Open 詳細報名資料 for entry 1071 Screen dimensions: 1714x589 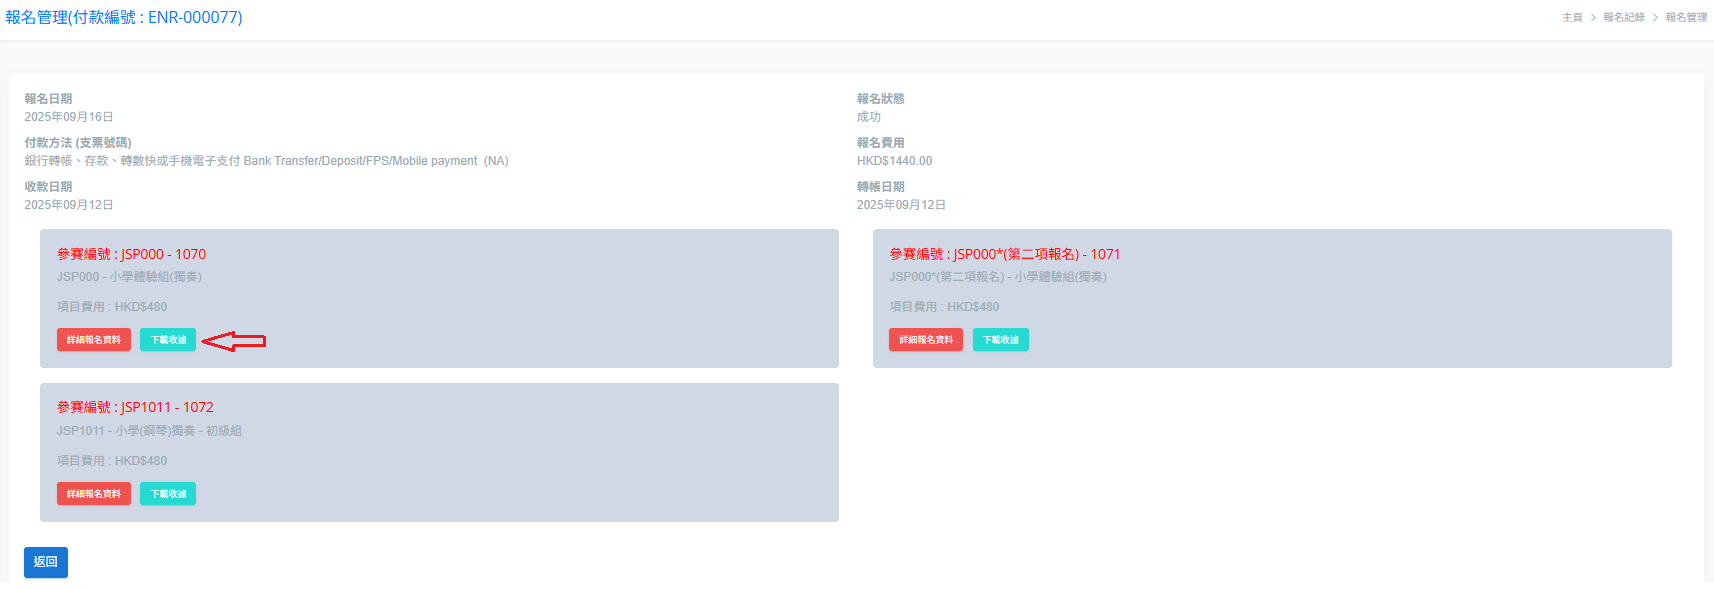(926, 340)
